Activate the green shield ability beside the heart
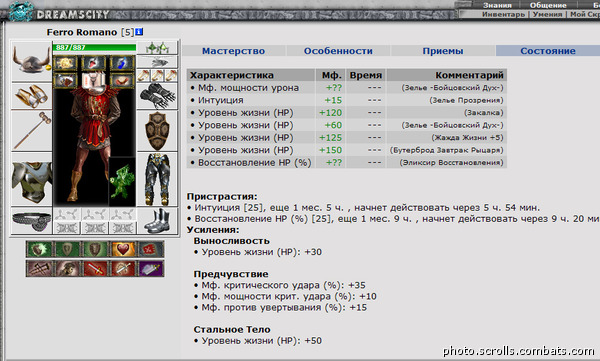The image size is (600, 361). 95,249
